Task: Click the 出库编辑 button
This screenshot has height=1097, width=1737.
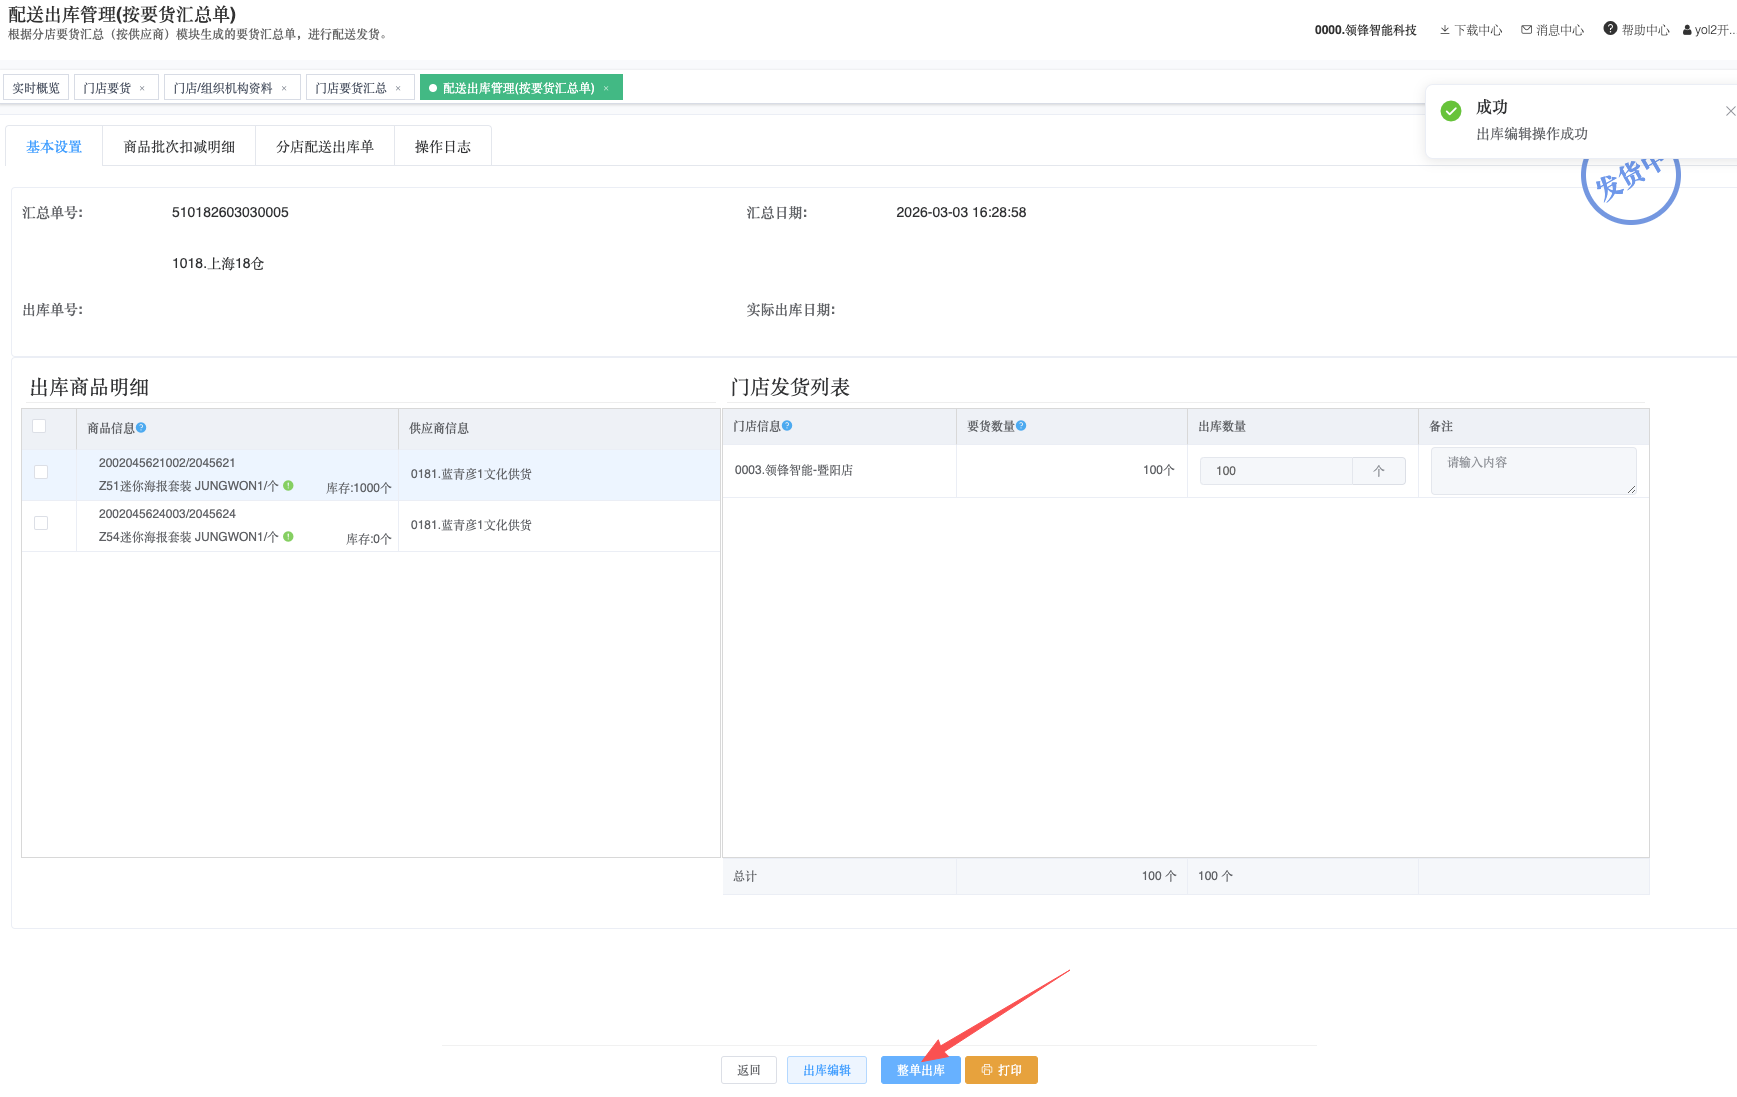Action: click(x=826, y=1070)
